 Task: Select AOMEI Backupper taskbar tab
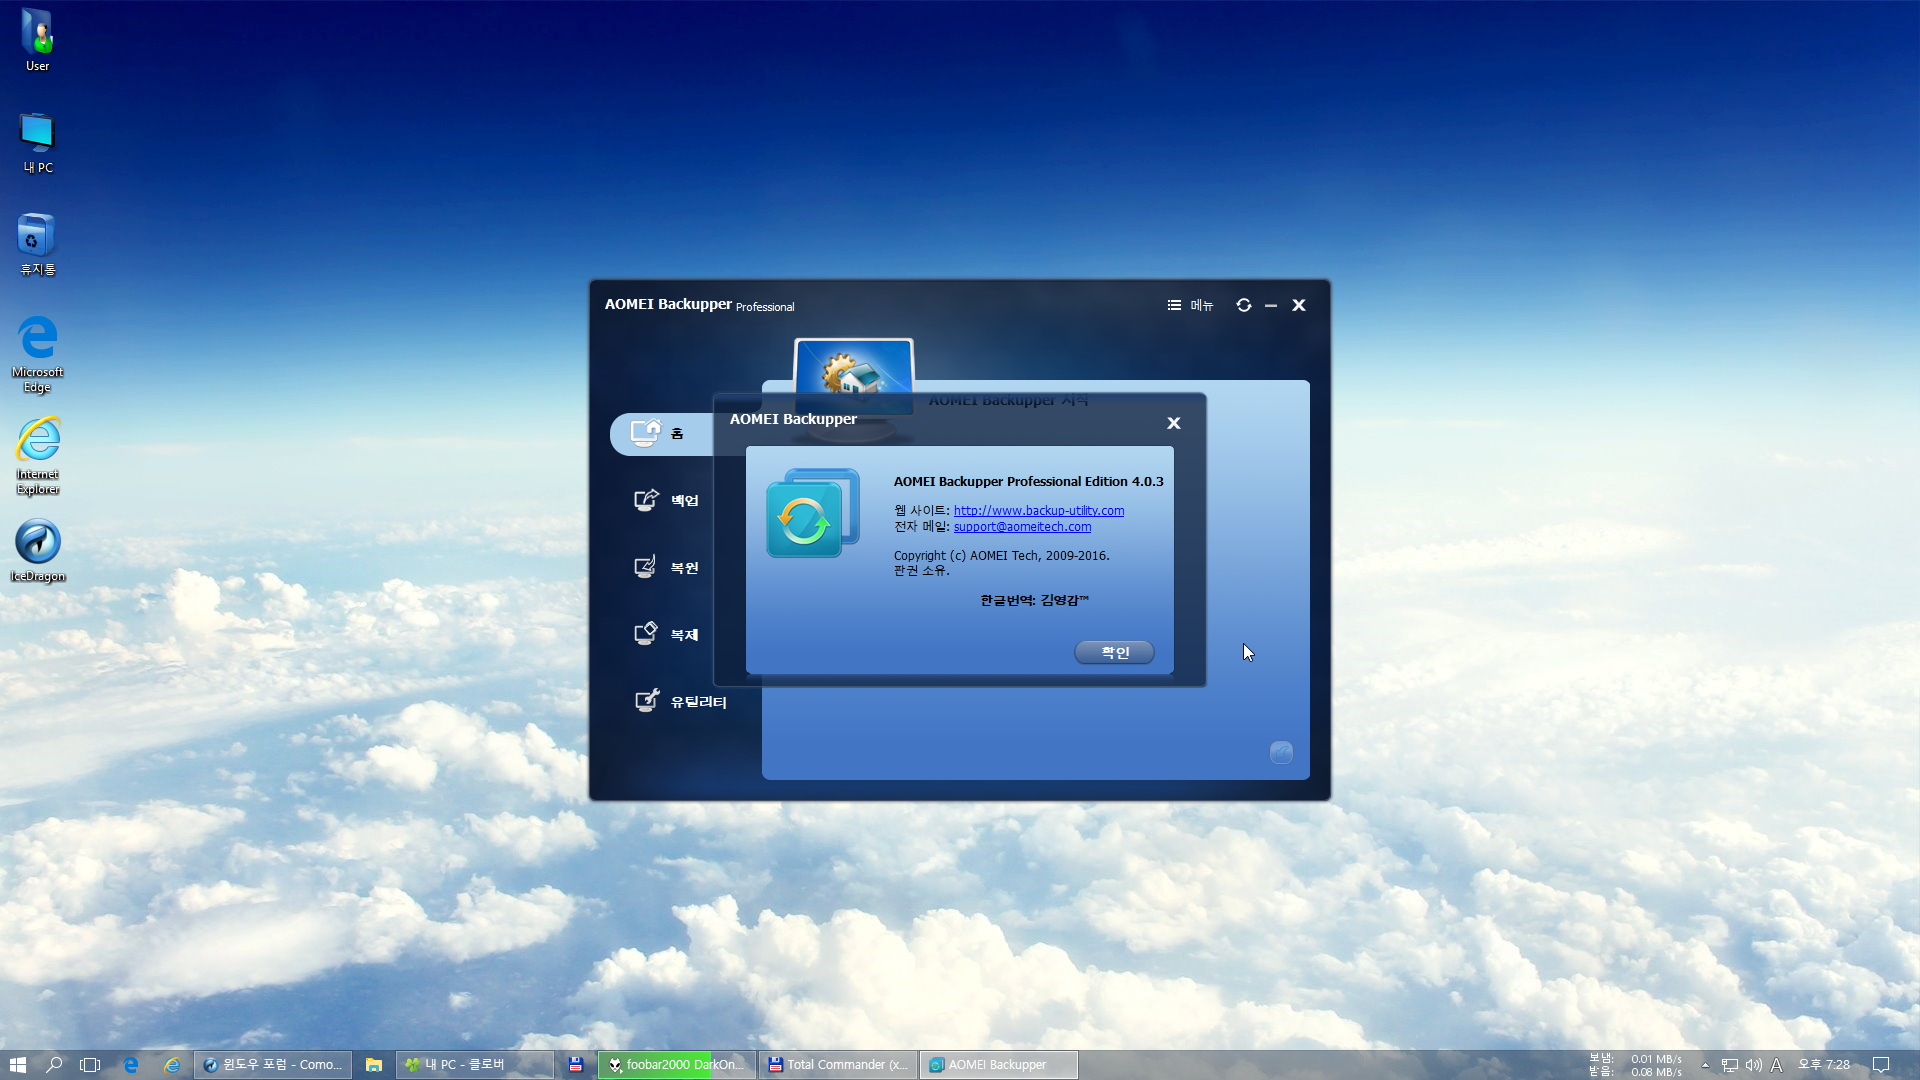tap(996, 1064)
